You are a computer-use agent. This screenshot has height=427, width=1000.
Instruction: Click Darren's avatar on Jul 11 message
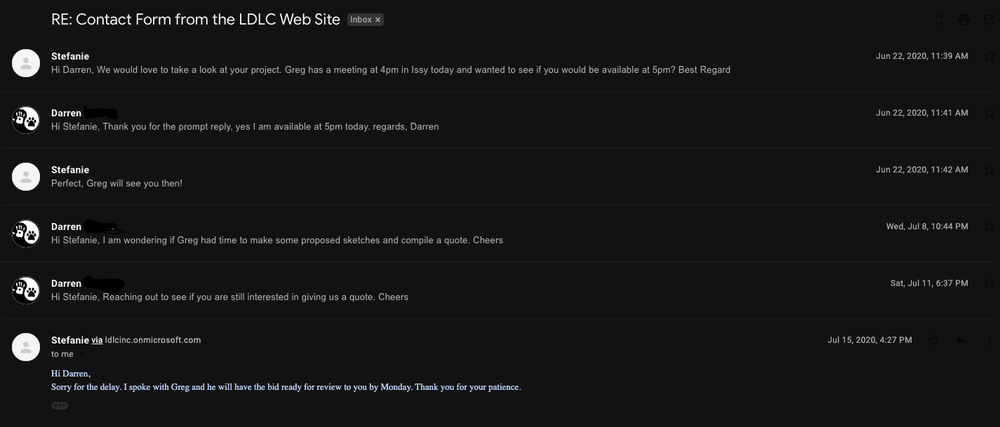click(x=25, y=290)
